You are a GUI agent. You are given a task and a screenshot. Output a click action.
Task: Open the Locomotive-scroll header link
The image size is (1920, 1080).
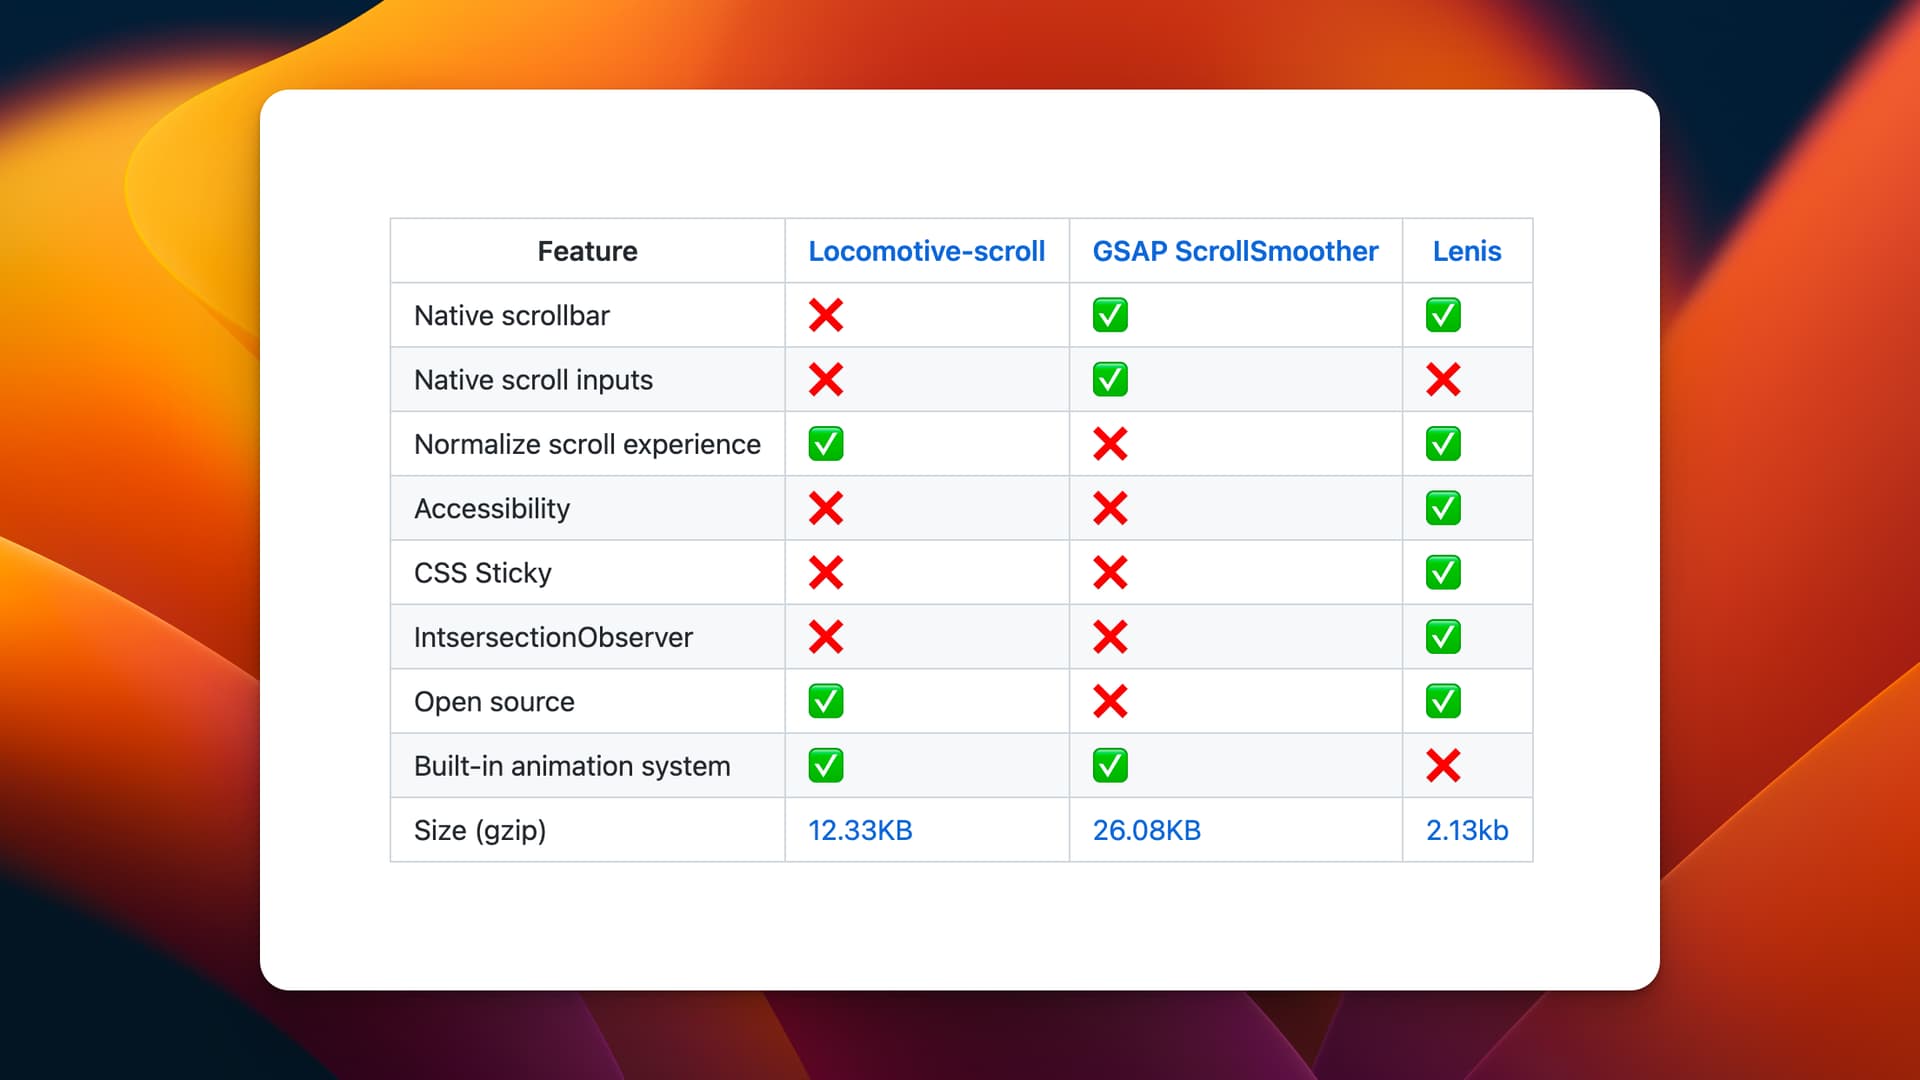926,251
